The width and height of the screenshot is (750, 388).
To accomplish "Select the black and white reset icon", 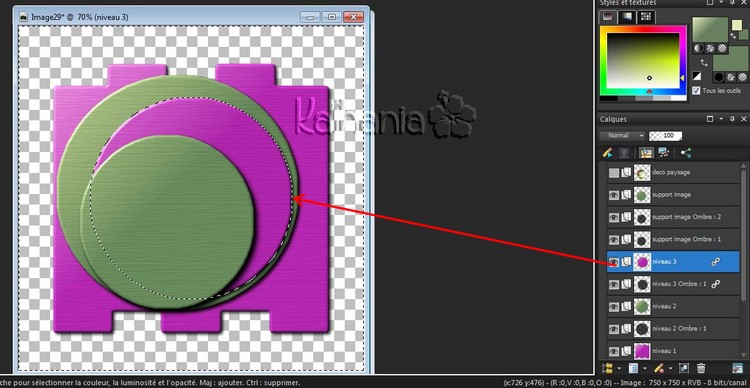I will click(x=697, y=77).
